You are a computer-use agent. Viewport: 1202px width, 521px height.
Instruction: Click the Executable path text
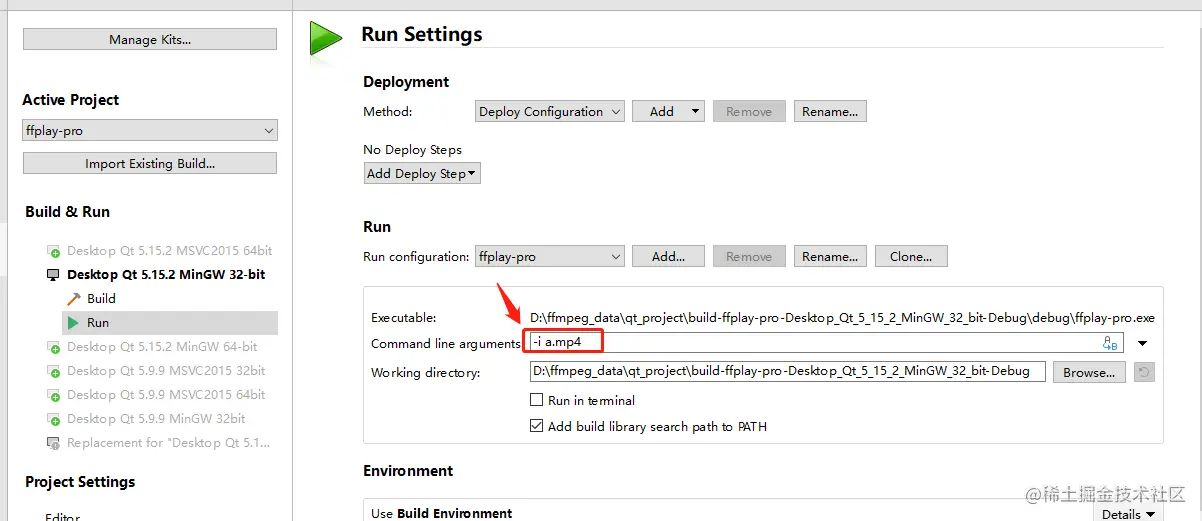[842, 318]
